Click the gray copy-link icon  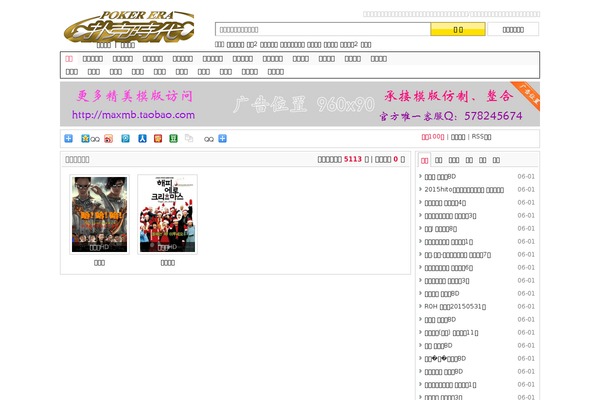(x=189, y=138)
